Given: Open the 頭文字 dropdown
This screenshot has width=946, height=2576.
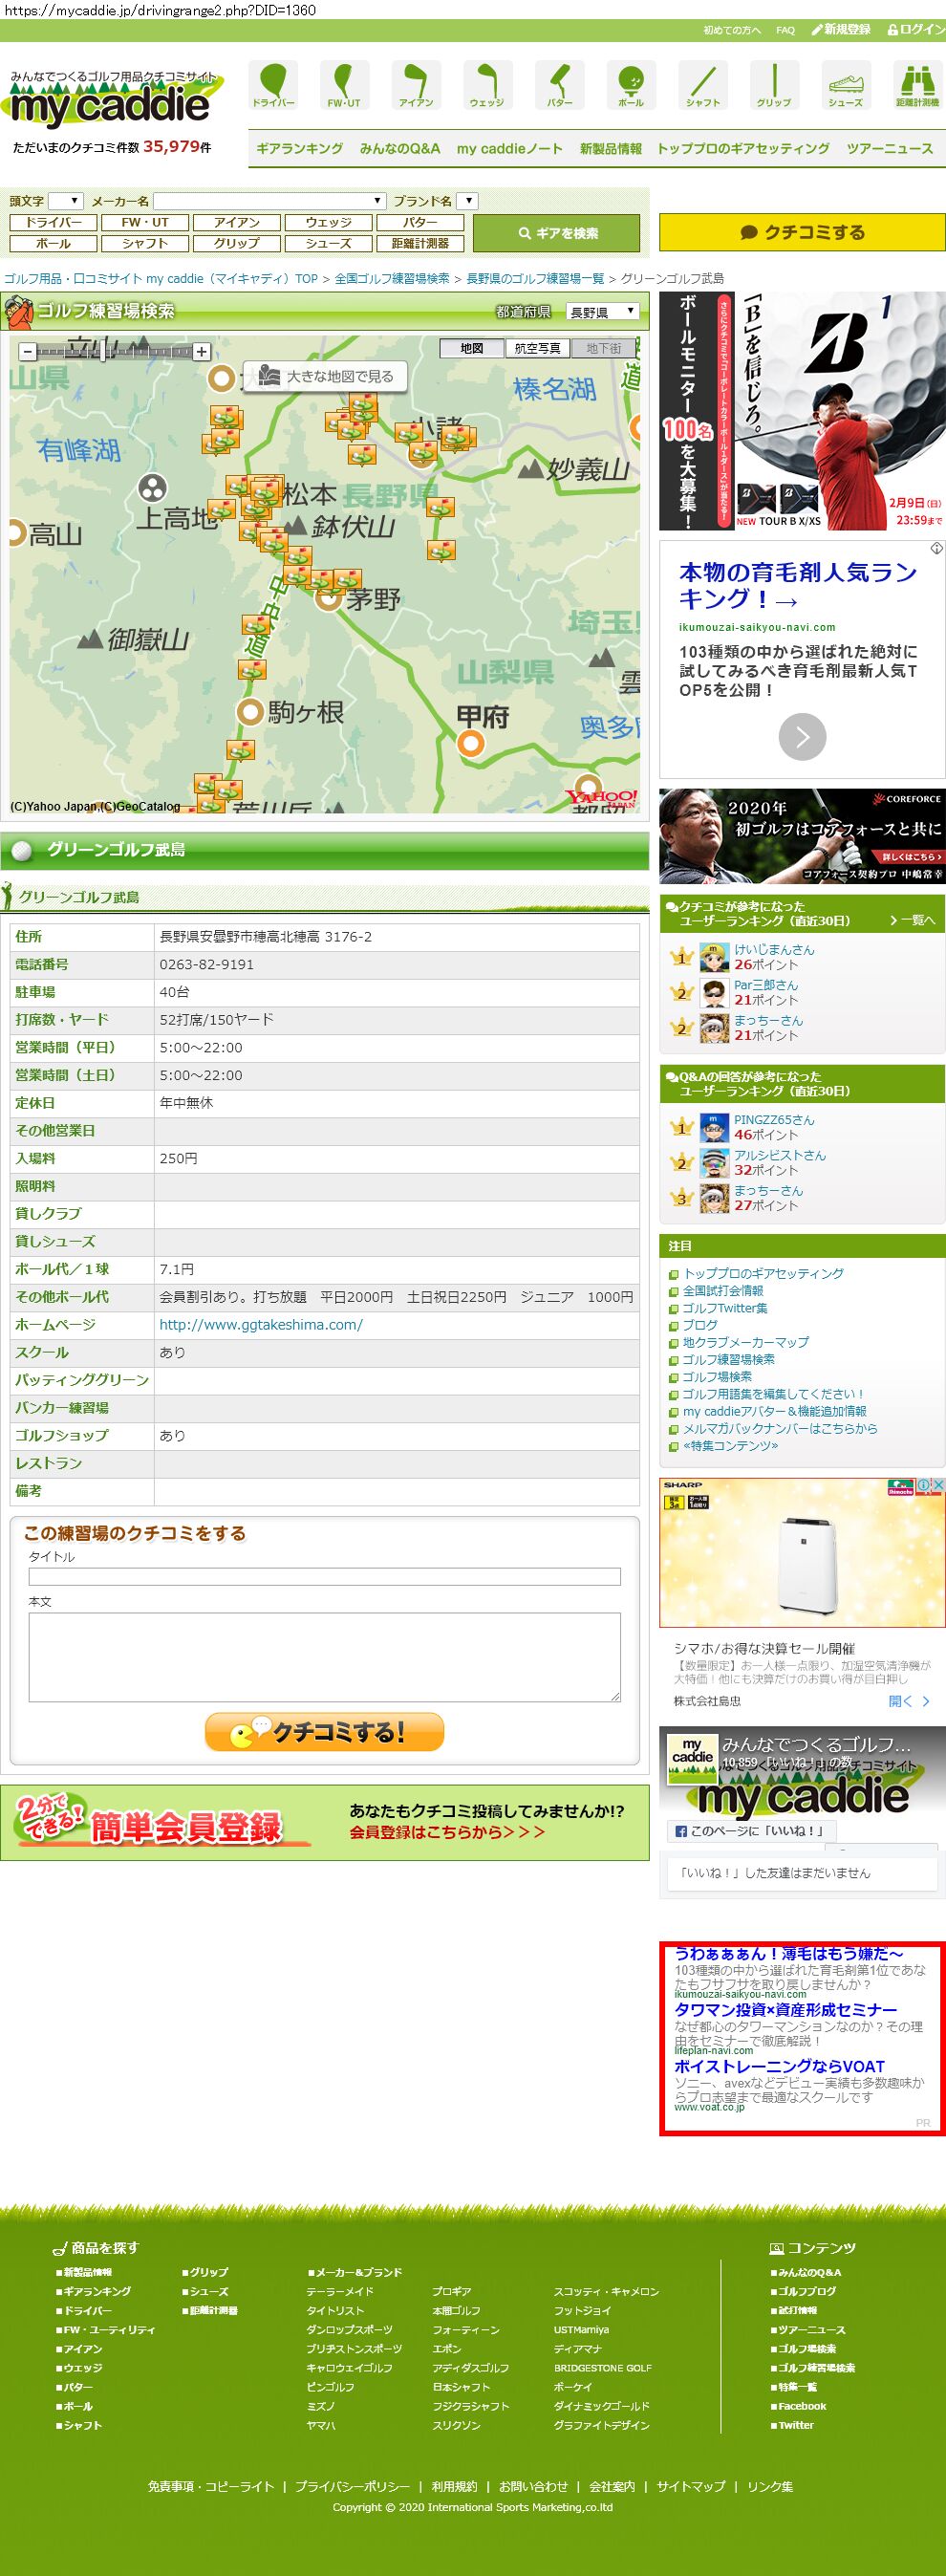Looking at the screenshot, I should 66,201.
